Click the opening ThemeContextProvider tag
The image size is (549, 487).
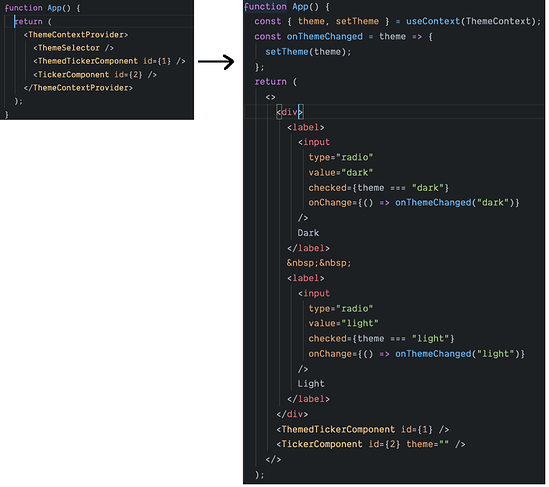[x=76, y=35]
